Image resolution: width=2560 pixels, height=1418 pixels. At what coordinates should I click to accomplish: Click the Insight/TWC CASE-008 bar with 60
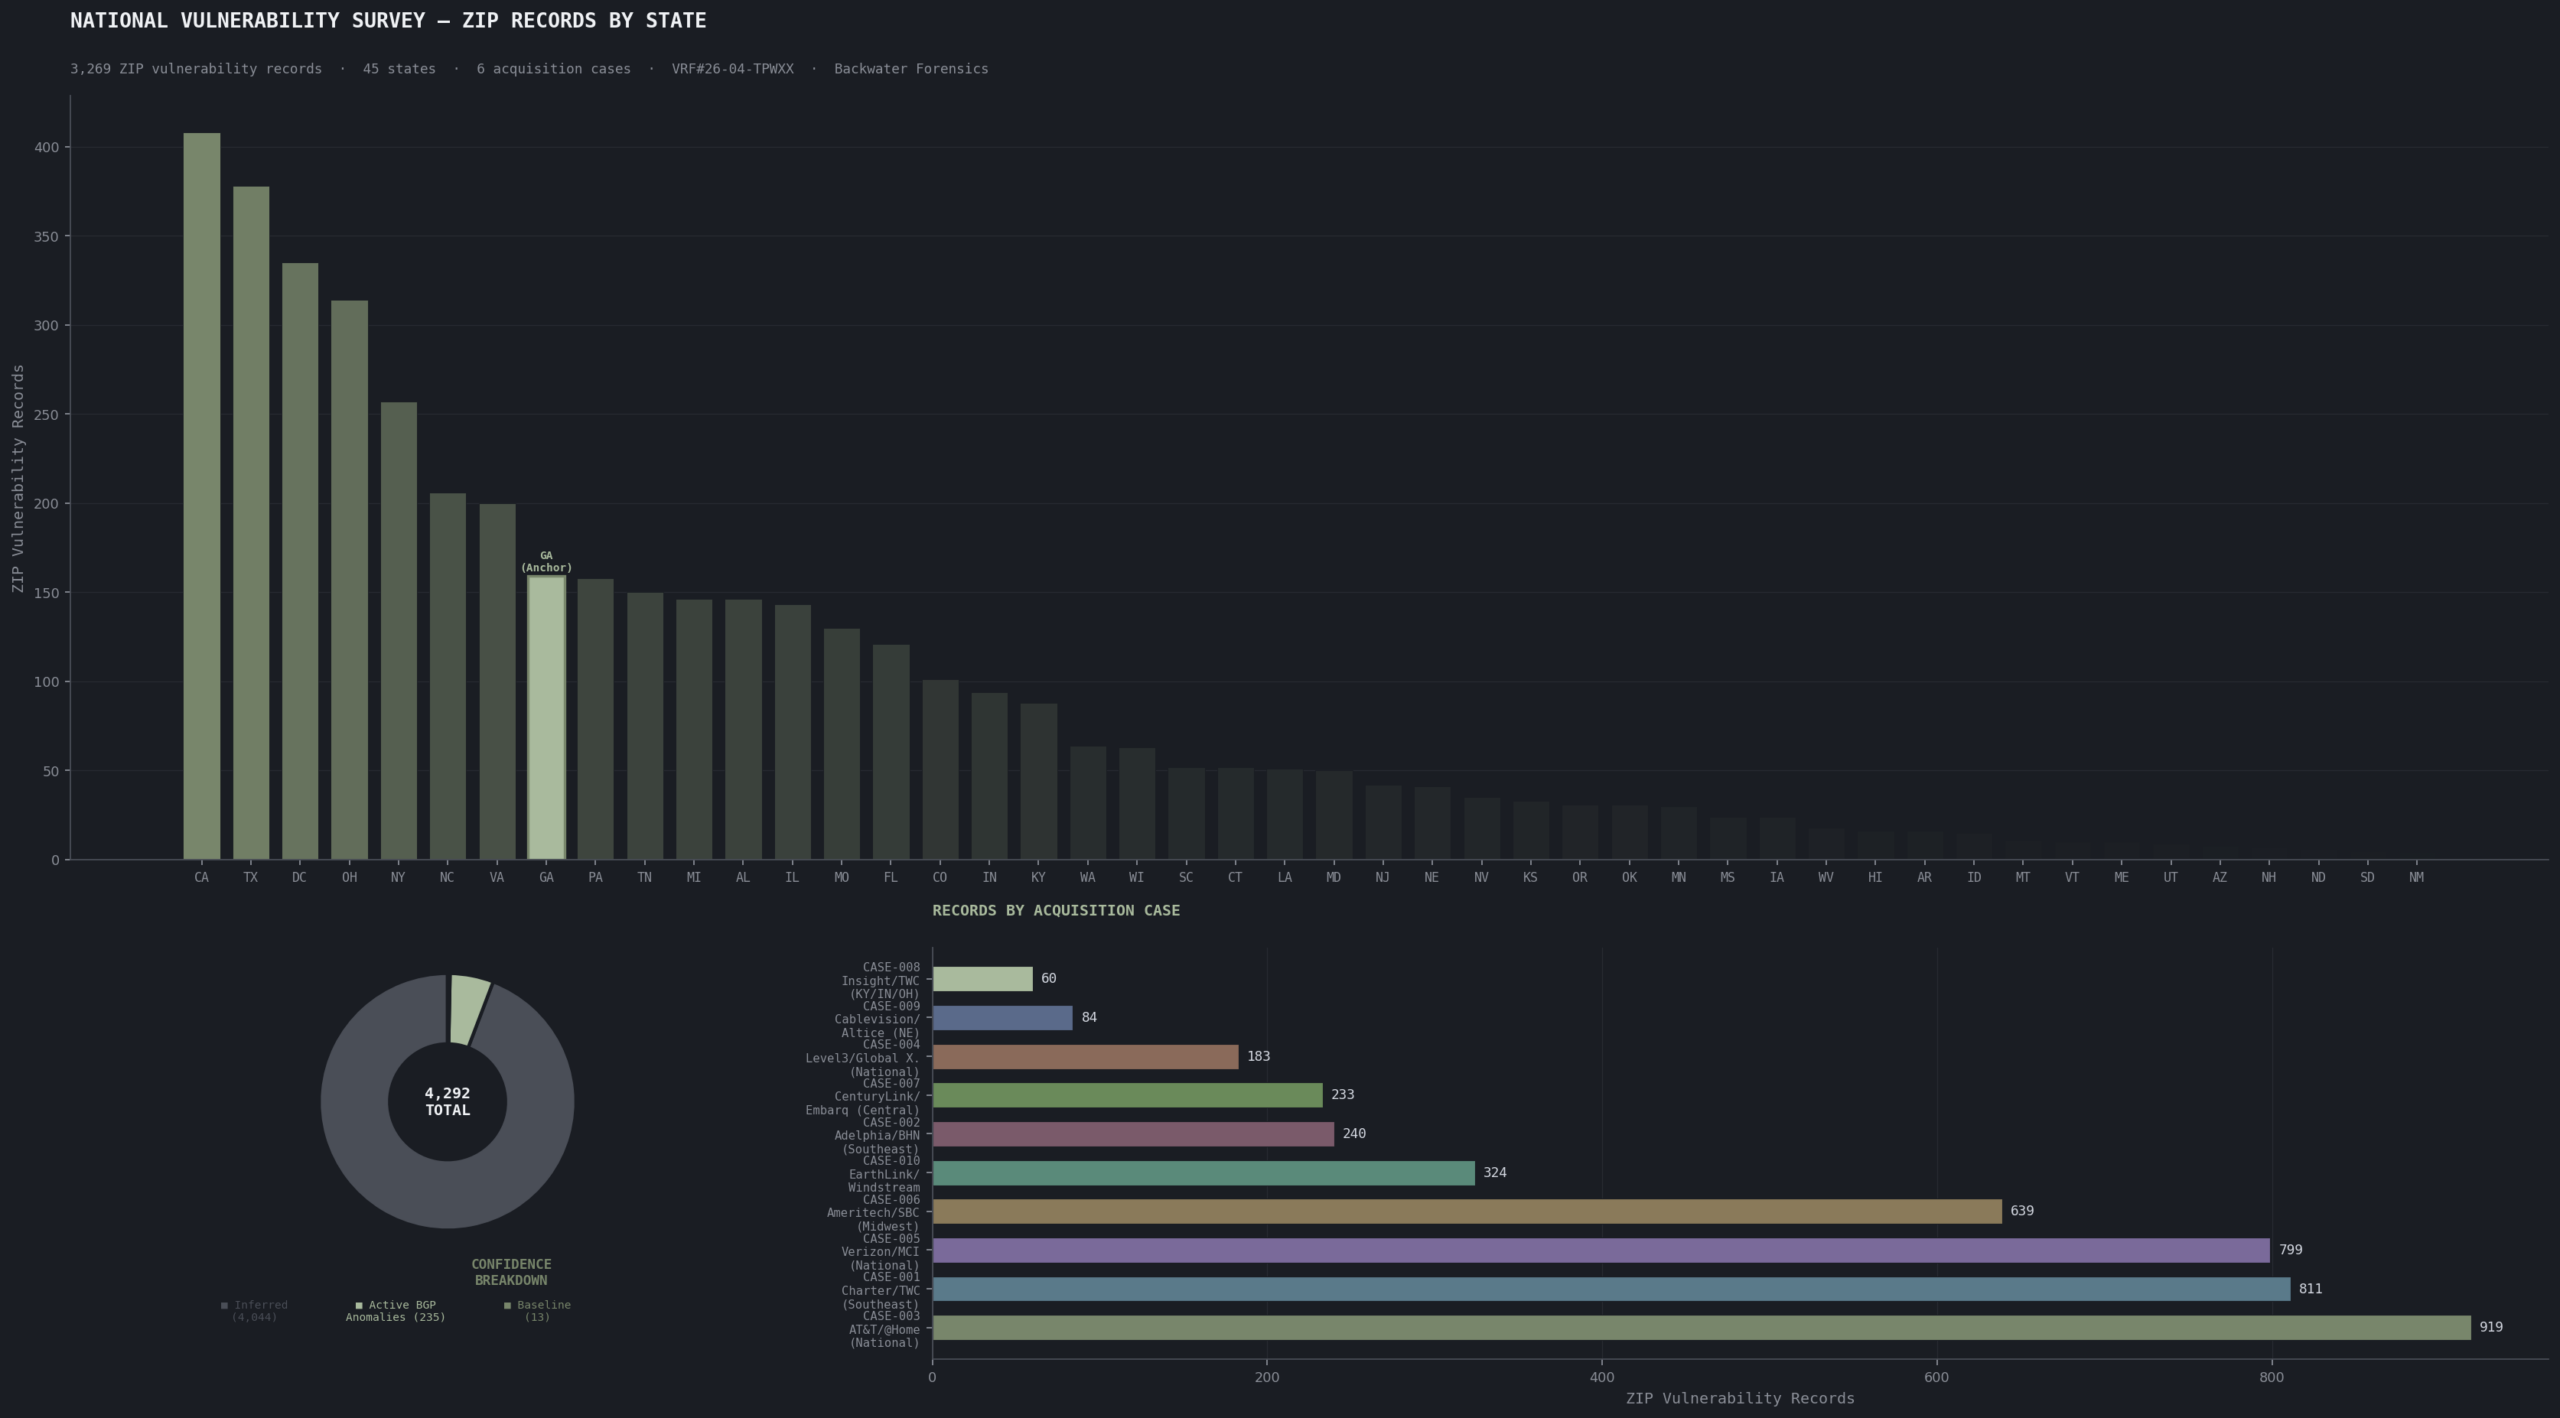click(982, 979)
